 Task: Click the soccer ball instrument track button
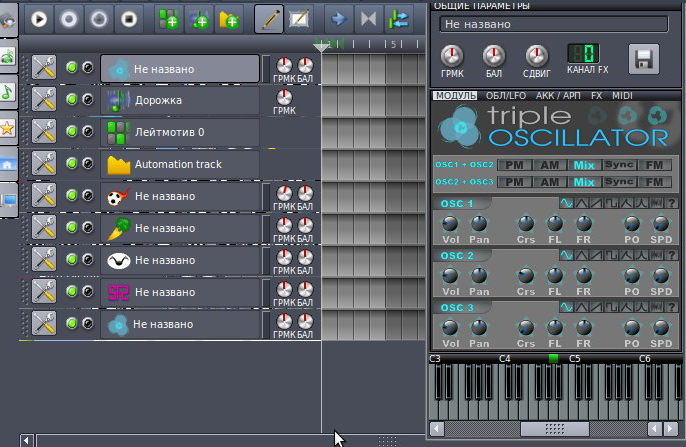pos(180,196)
